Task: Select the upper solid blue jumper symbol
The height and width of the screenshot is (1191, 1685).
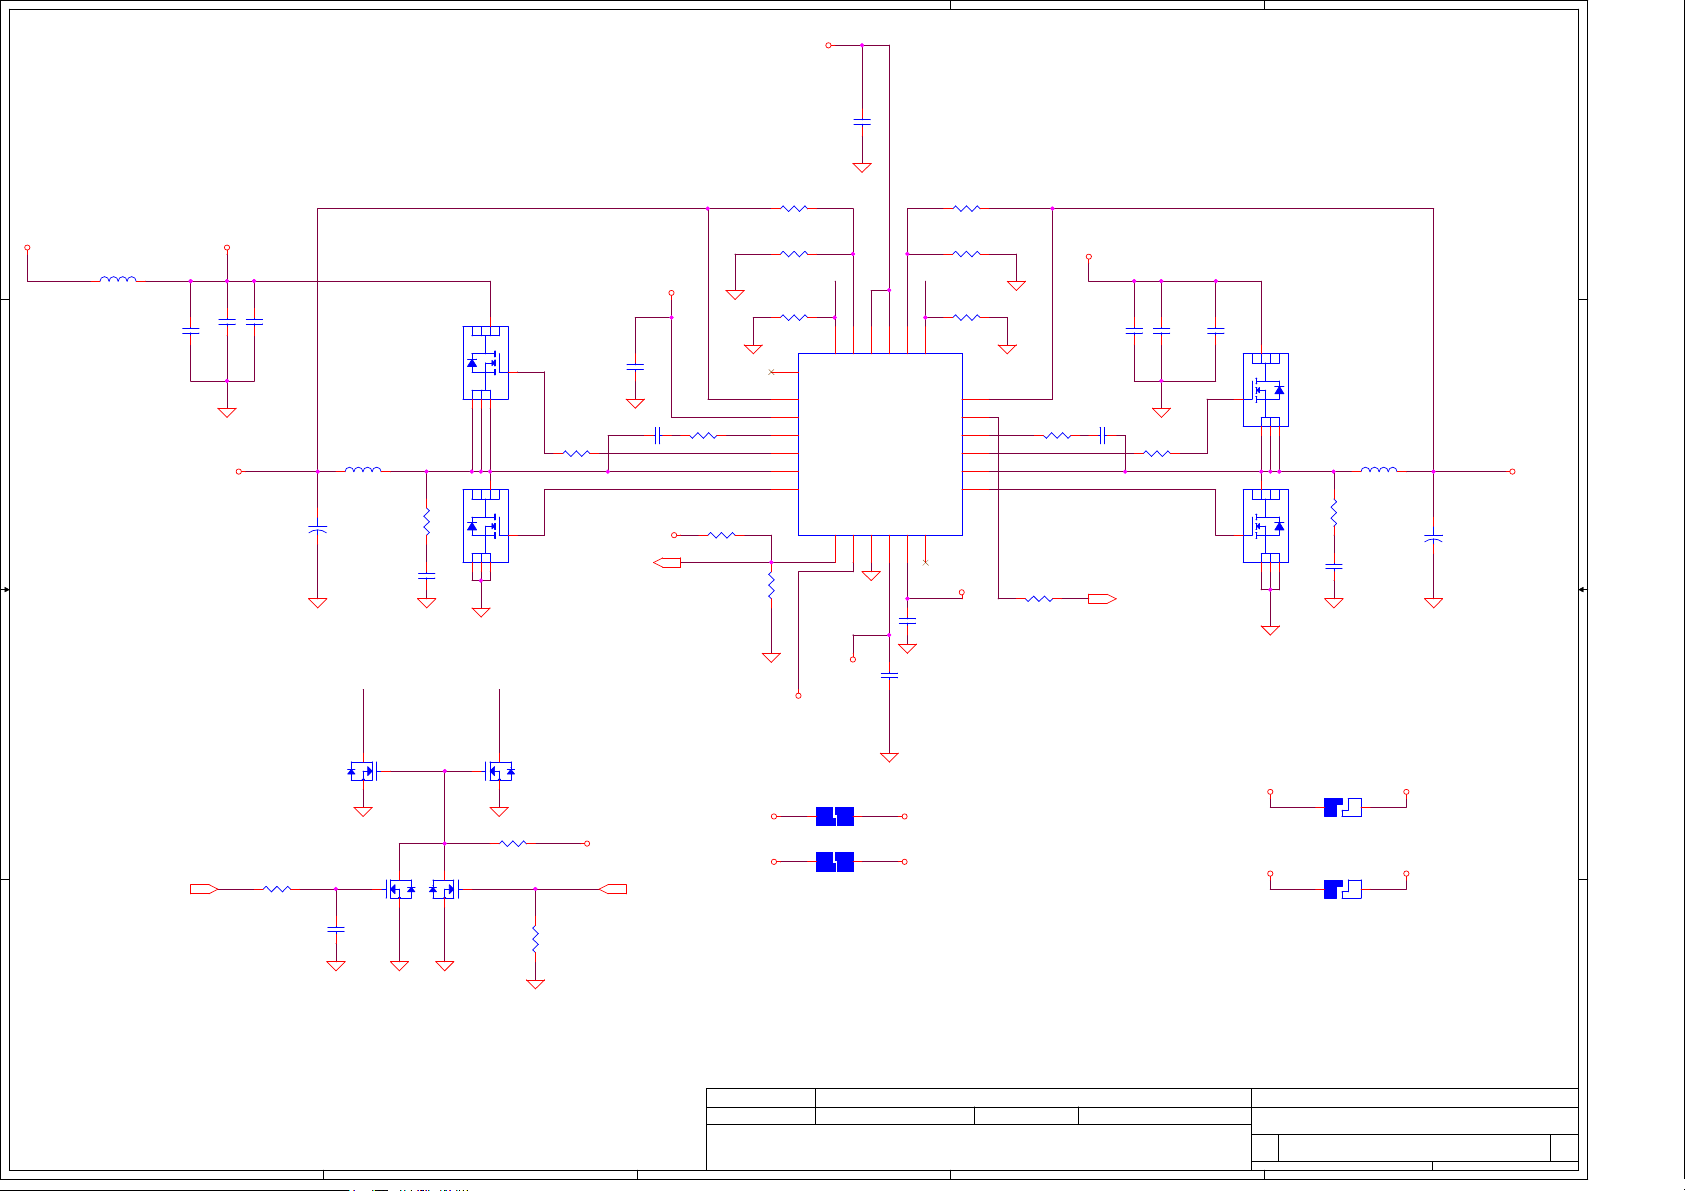Action: point(835,817)
